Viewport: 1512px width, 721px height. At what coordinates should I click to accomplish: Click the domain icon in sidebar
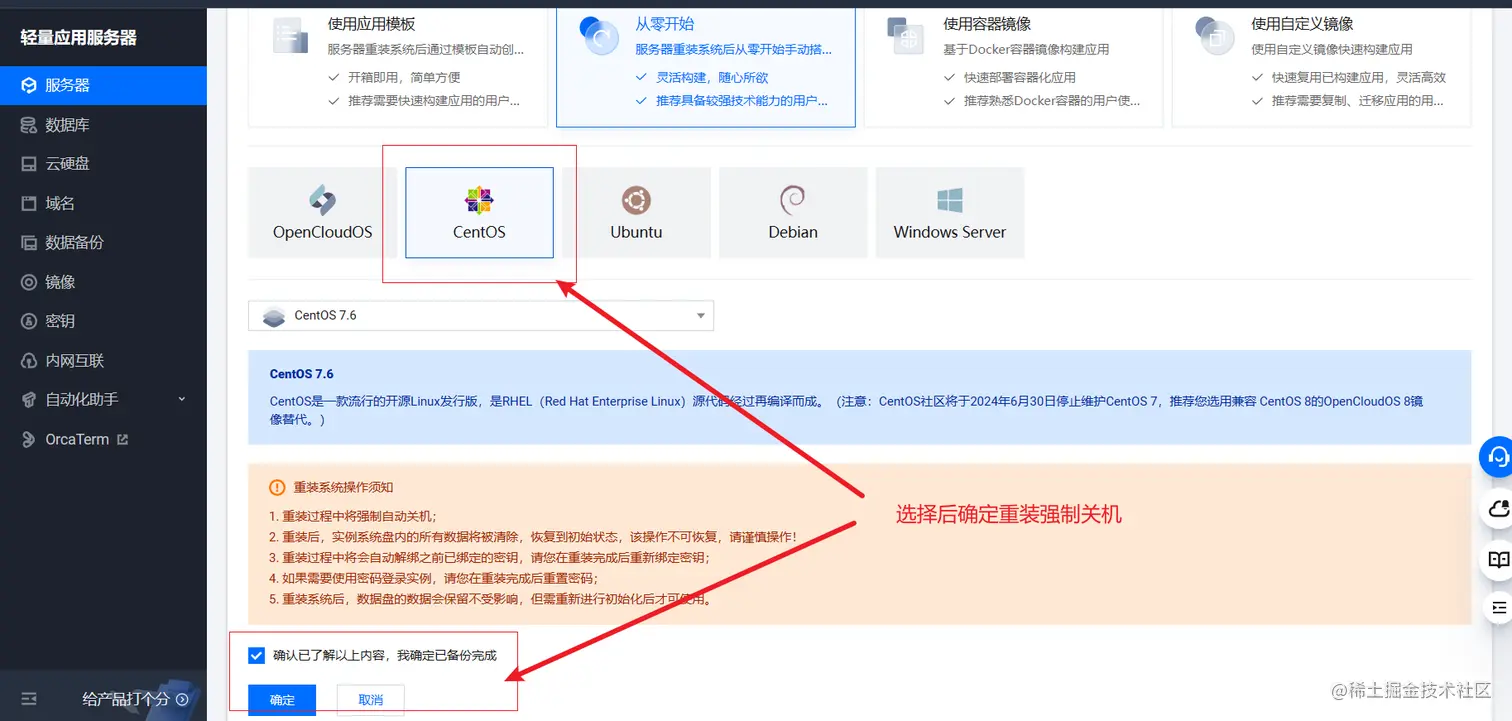pyautogui.click(x=29, y=203)
